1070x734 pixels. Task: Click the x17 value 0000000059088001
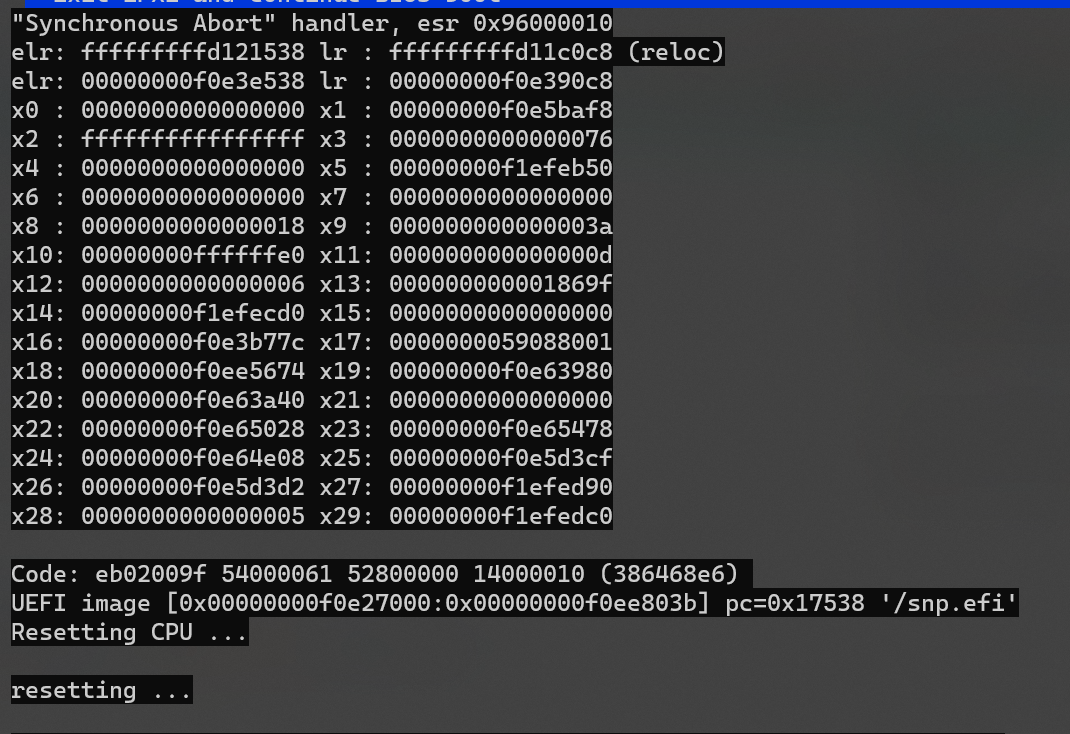coord(500,342)
